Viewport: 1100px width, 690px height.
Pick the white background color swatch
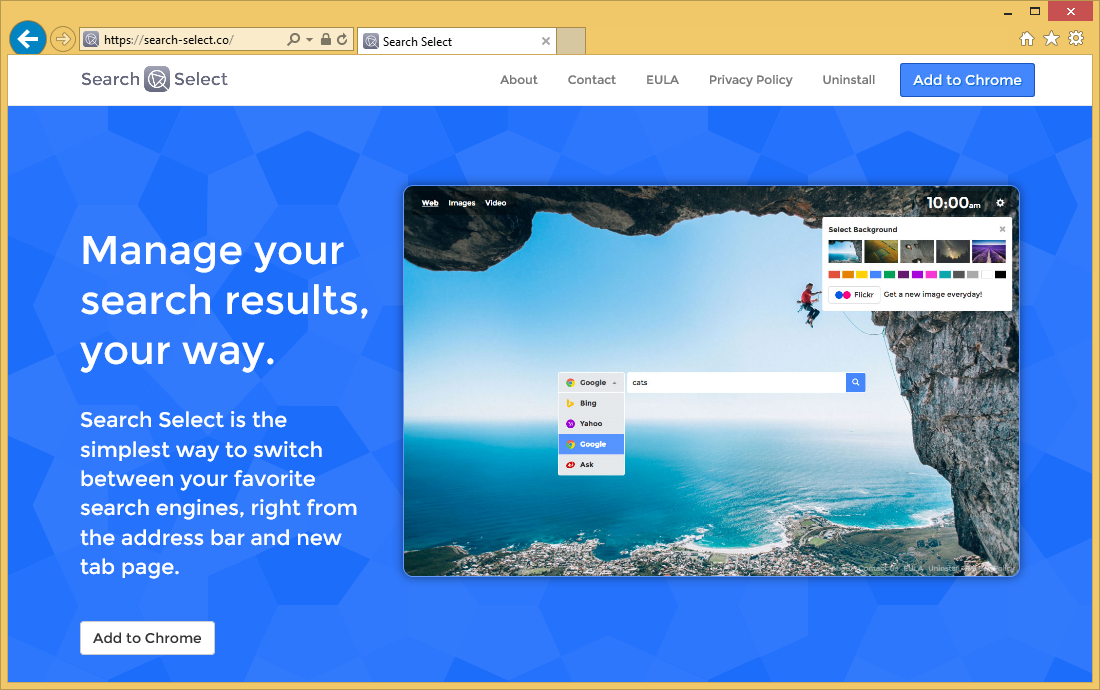(986, 275)
